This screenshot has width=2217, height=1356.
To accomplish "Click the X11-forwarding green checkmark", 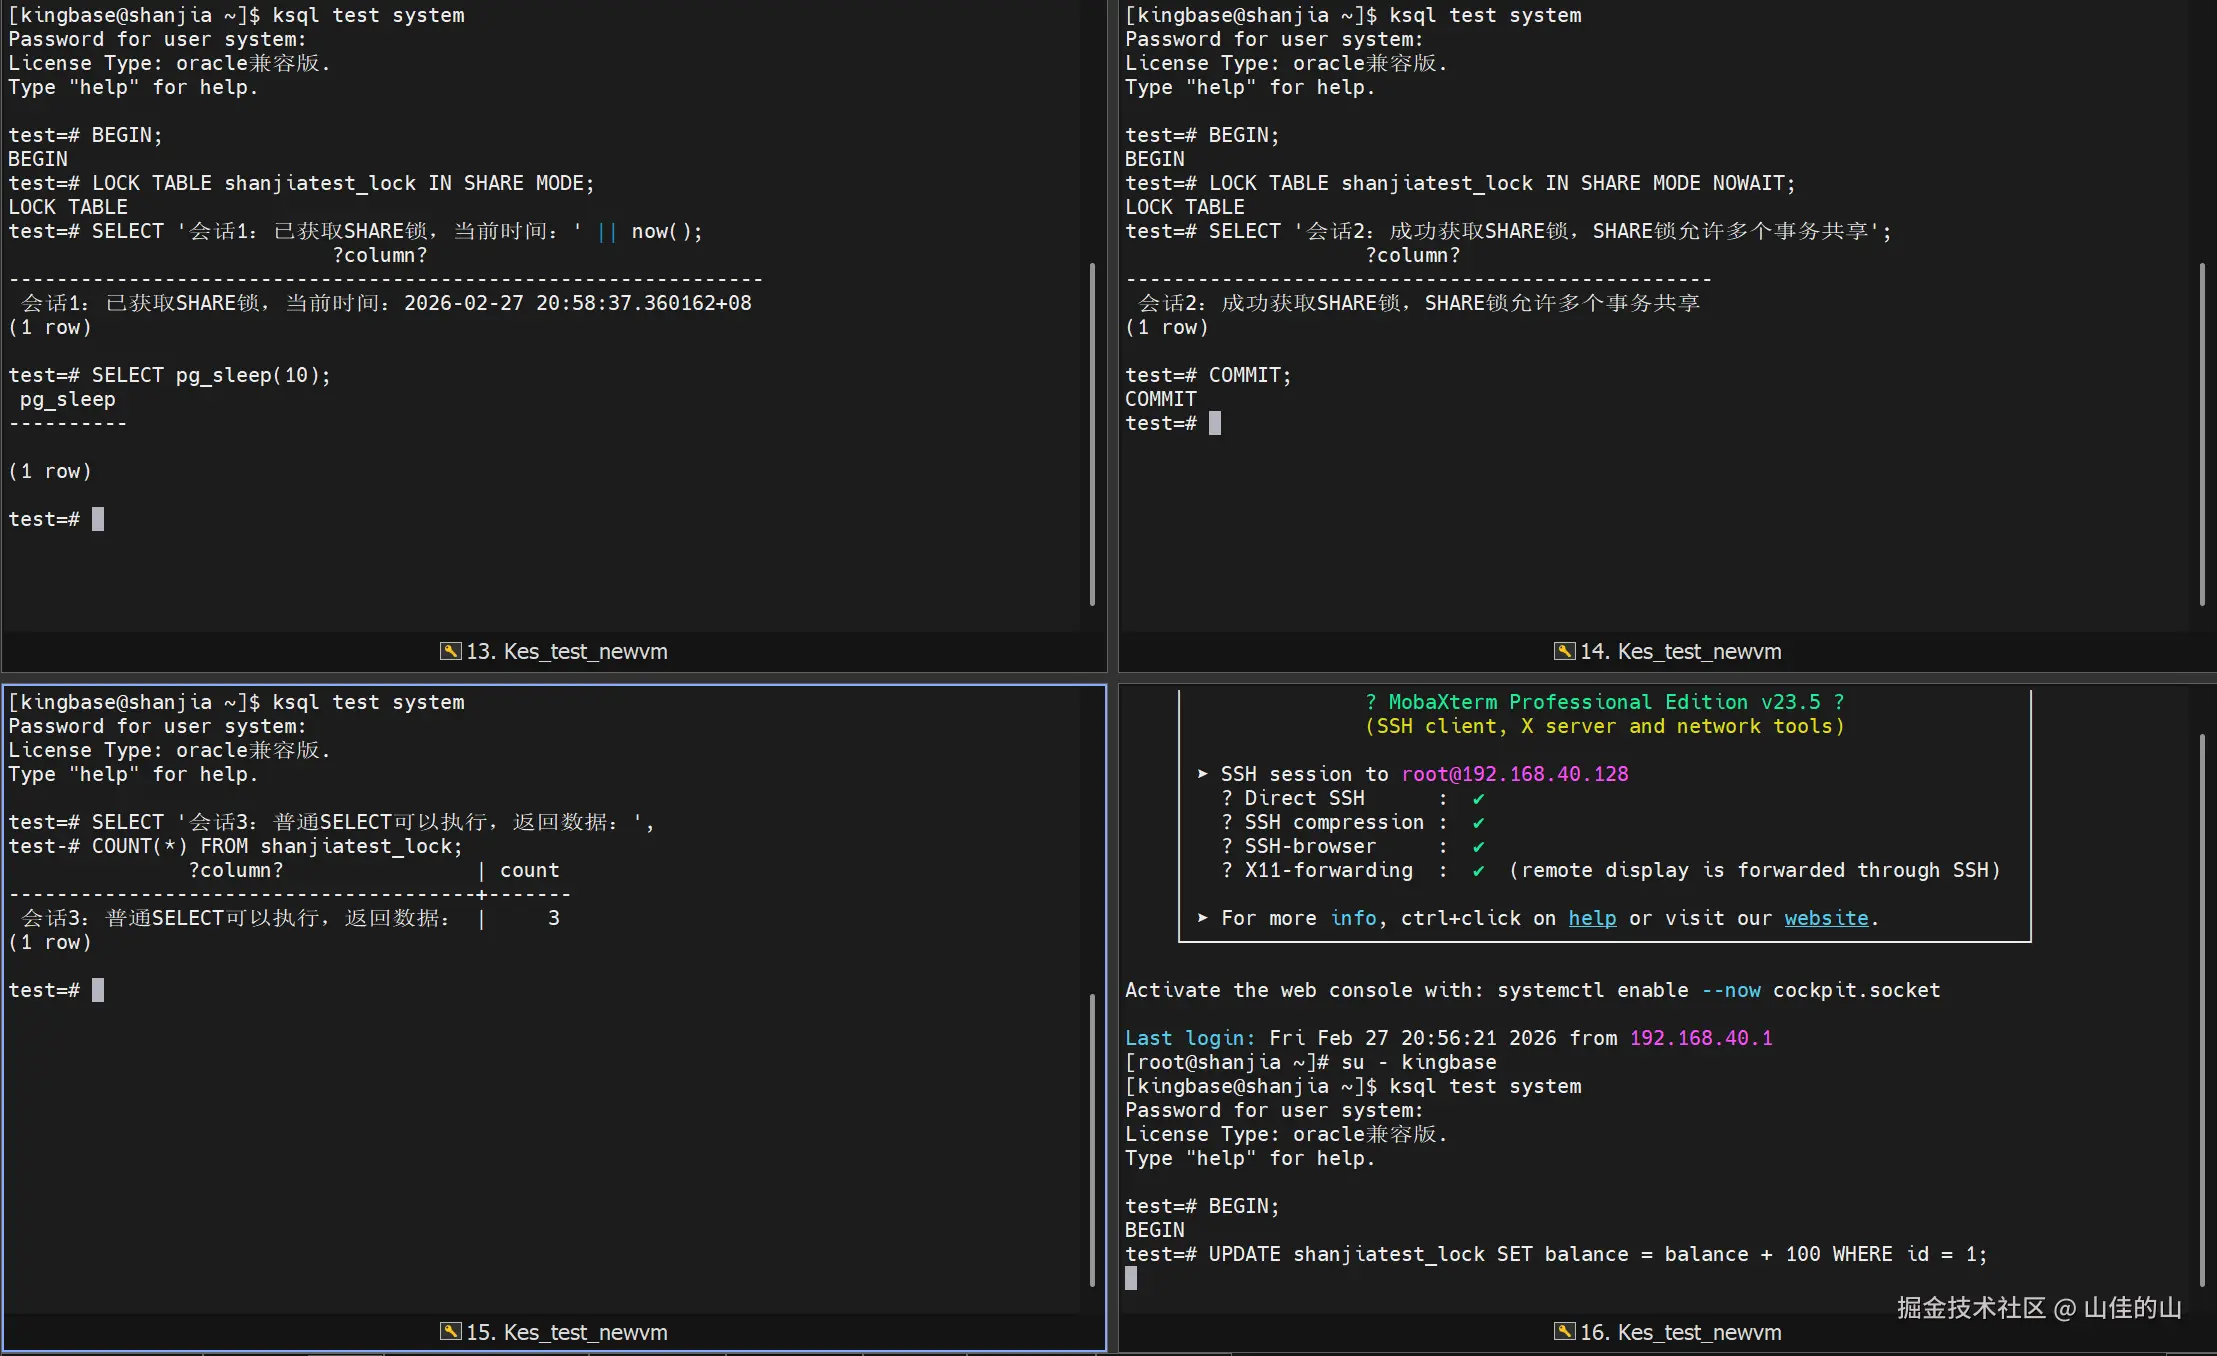I will click(x=1478, y=870).
